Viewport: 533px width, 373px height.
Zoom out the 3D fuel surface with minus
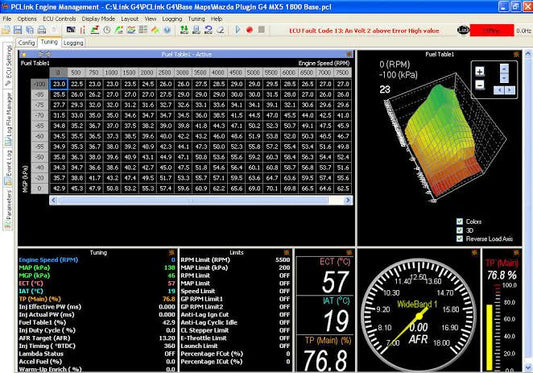[480, 85]
